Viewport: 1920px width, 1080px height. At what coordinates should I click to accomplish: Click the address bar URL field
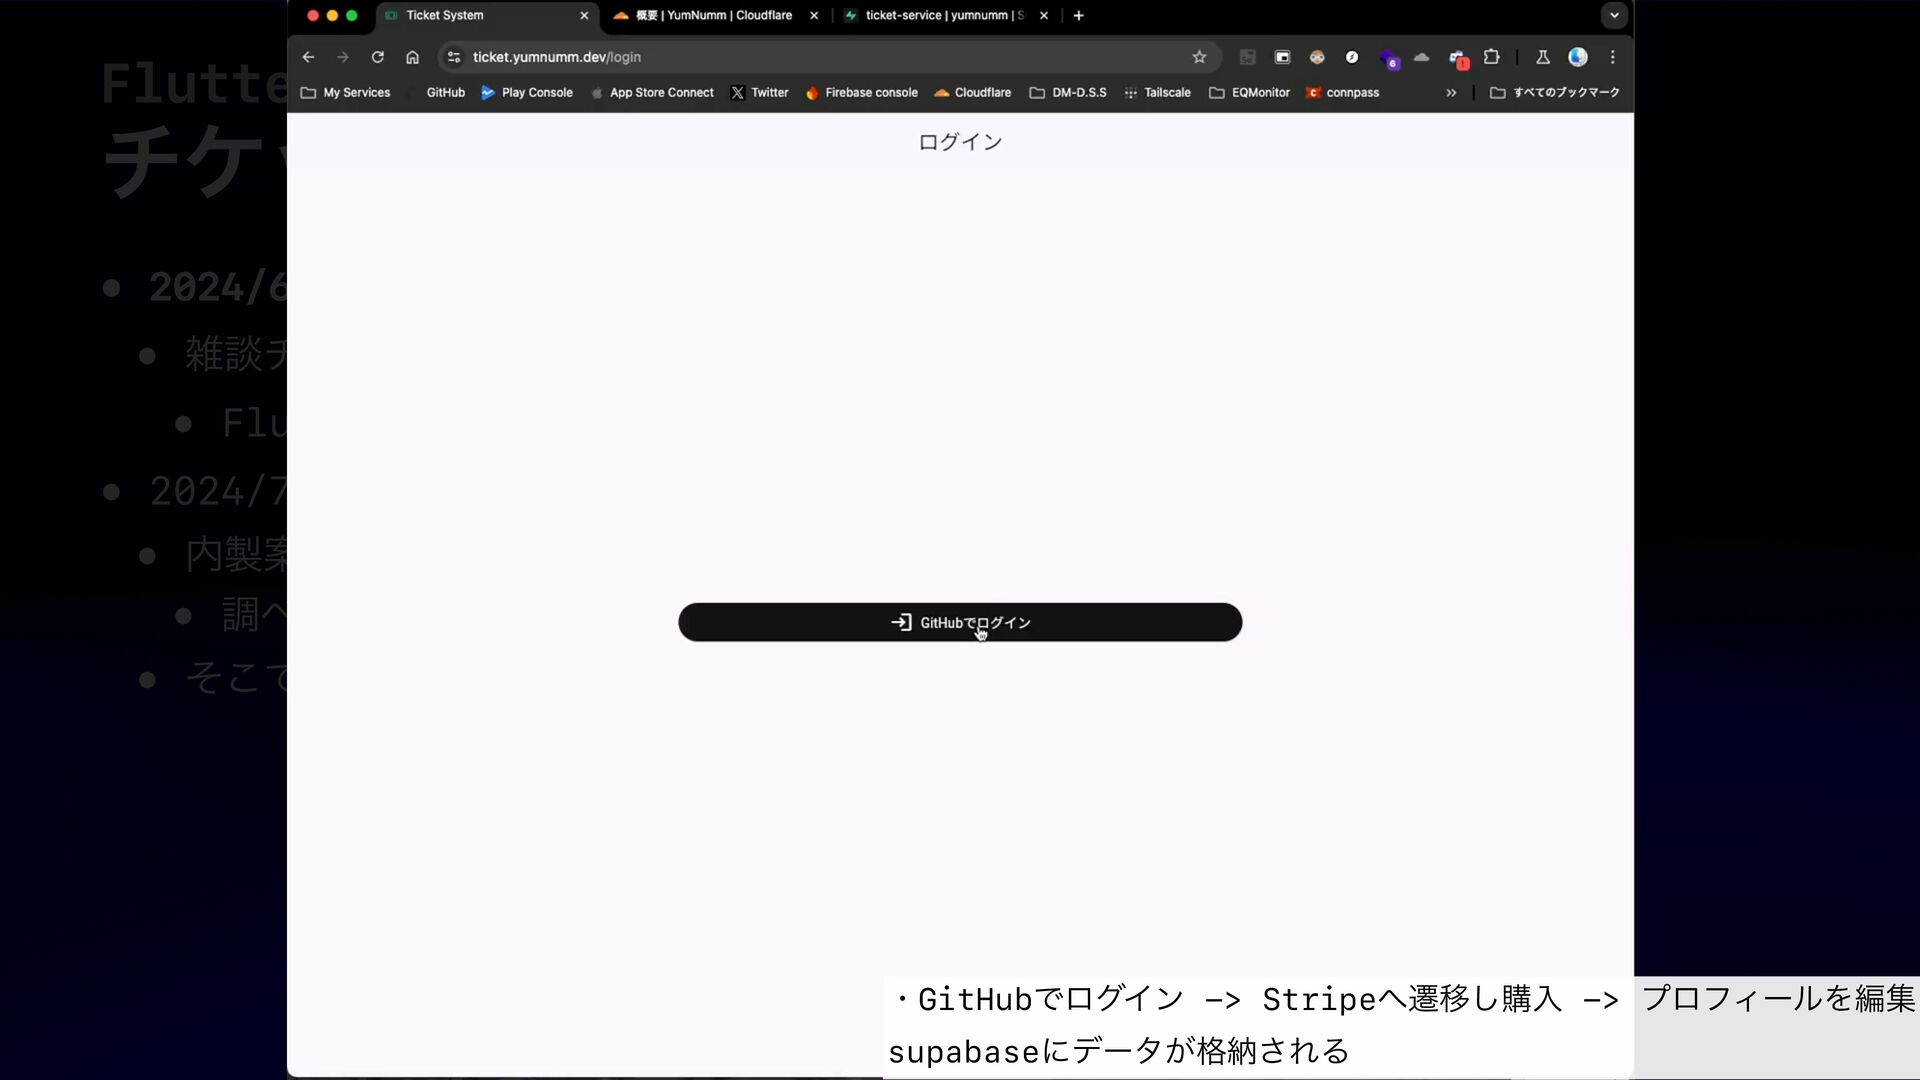click(x=800, y=57)
